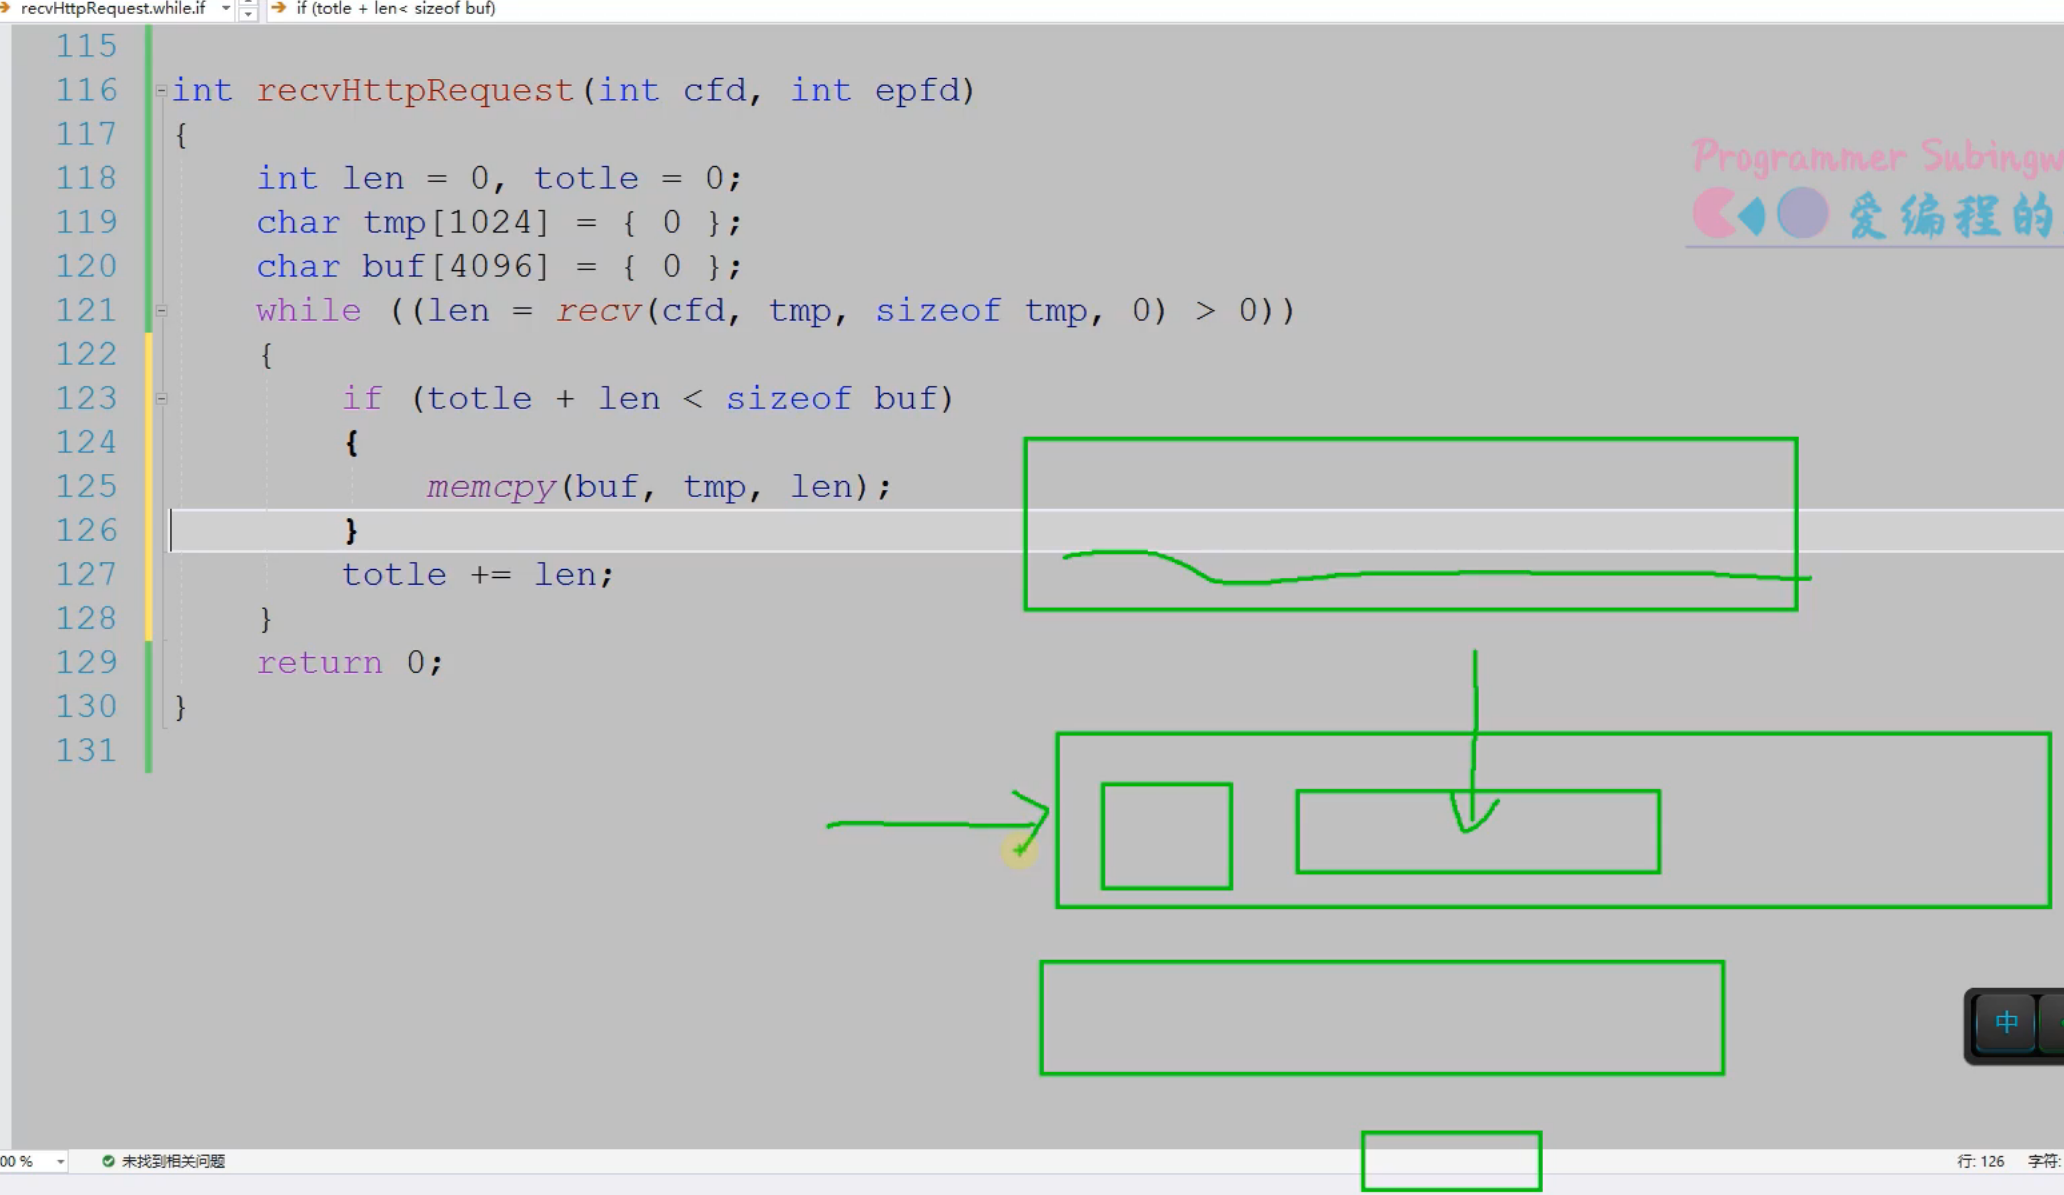Click the green no-issues-found checkmark icon

click(108, 1161)
